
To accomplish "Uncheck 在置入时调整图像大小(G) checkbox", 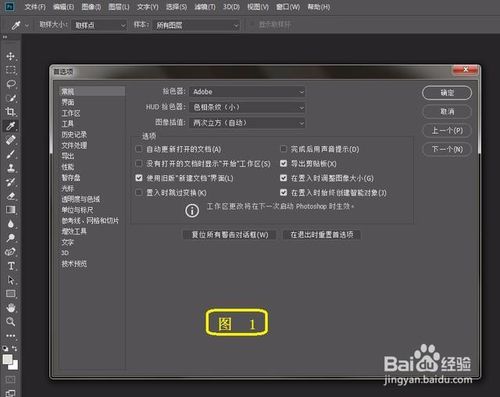I will coord(283,178).
